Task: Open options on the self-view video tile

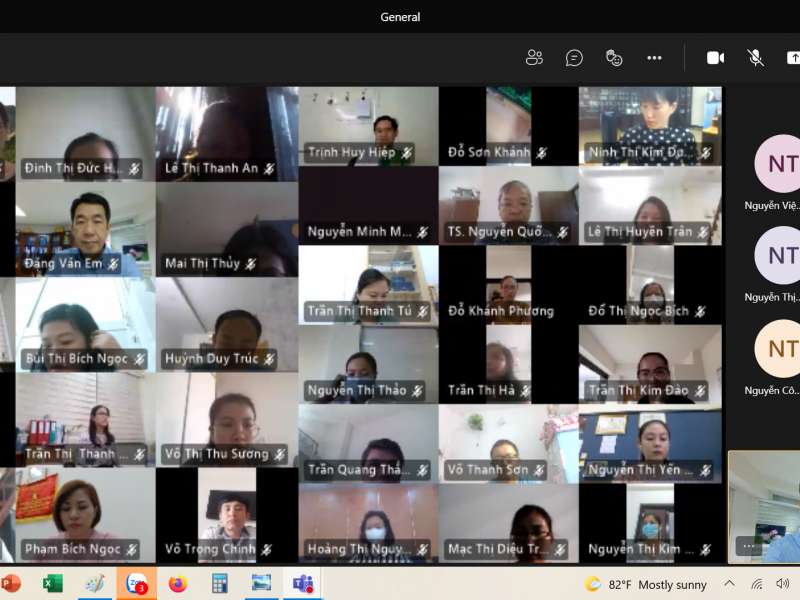Action: [748, 545]
